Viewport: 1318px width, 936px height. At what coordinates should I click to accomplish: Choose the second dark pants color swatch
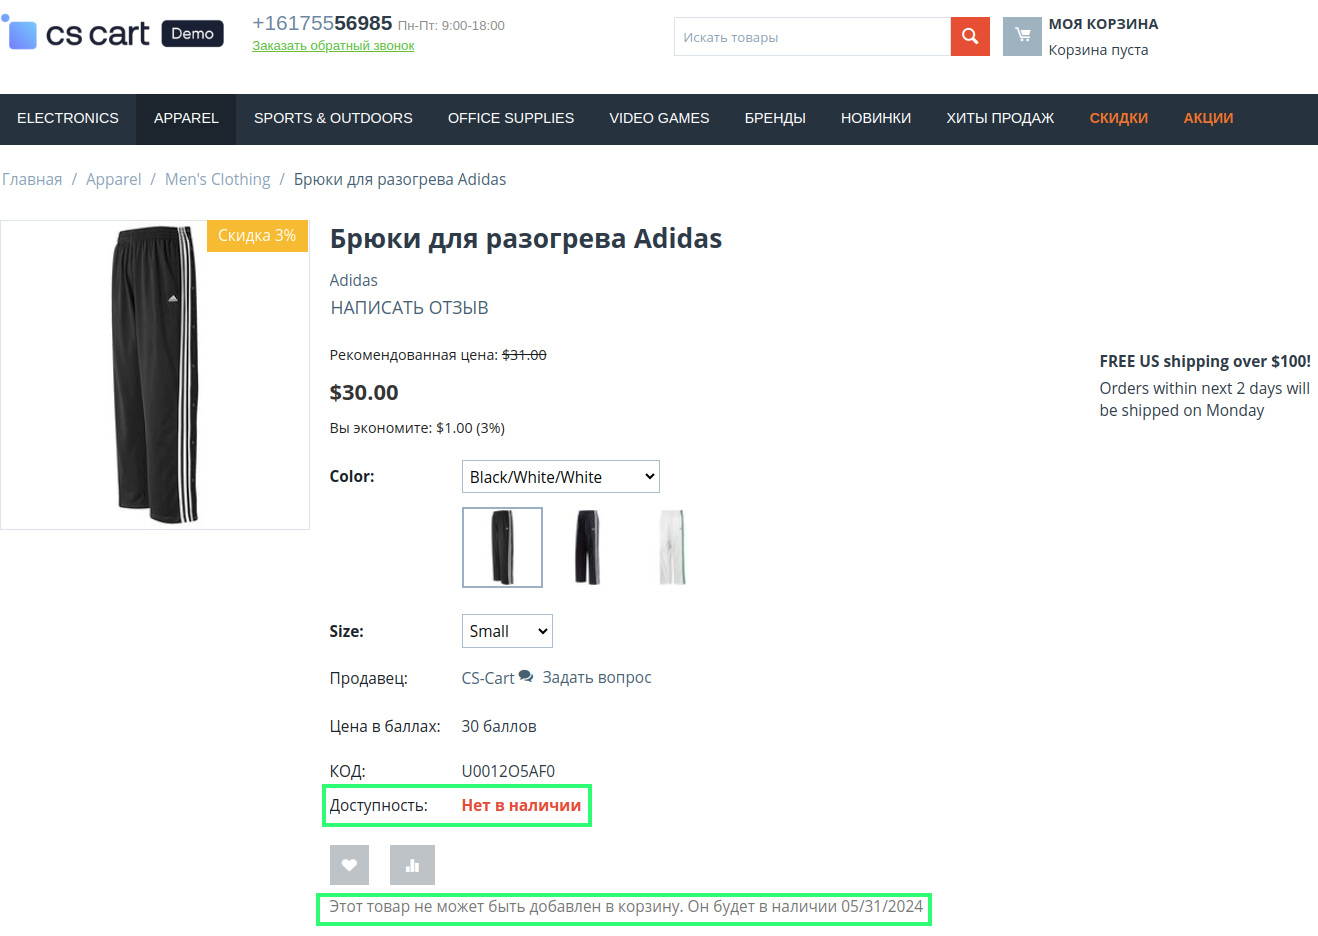[587, 547]
